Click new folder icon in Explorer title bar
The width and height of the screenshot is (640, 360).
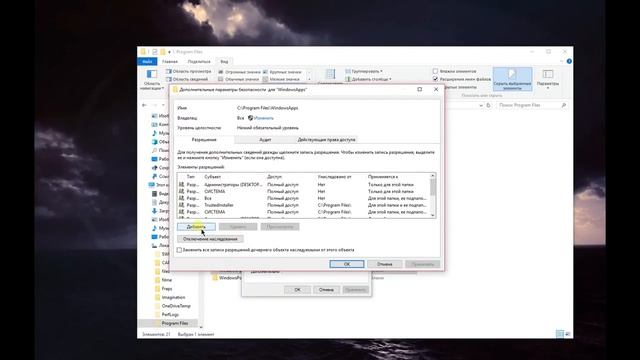pyautogui.click(x=162, y=52)
